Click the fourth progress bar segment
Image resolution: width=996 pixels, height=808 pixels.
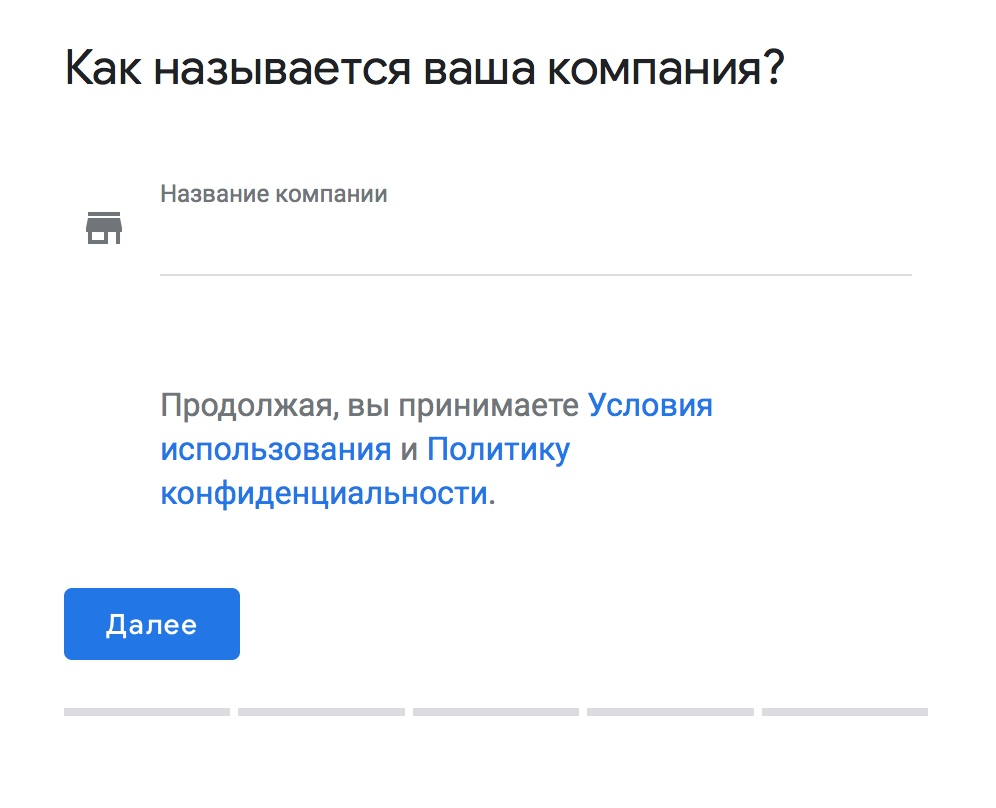670,712
